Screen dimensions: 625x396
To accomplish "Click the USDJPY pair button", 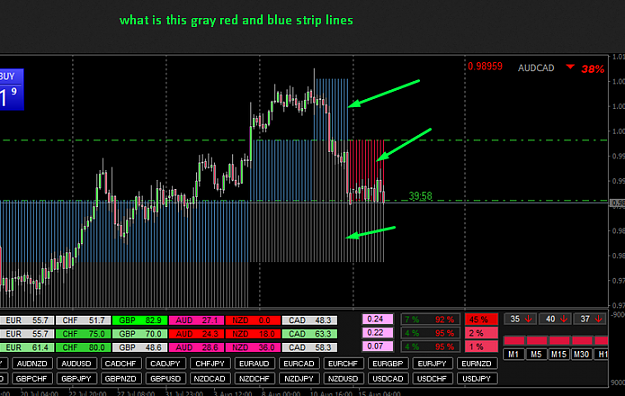I will (x=477, y=378).
